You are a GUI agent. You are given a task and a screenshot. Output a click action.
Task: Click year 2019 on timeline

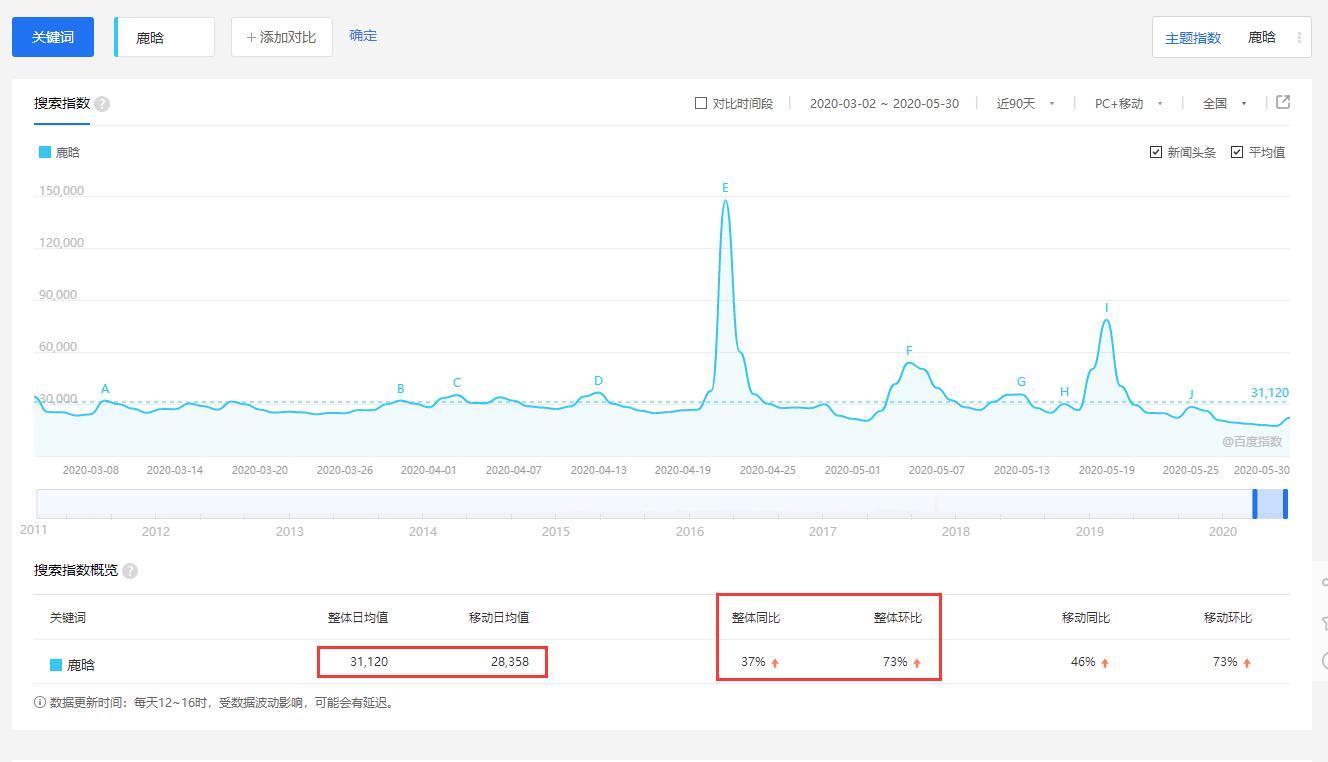point(1089,531)
